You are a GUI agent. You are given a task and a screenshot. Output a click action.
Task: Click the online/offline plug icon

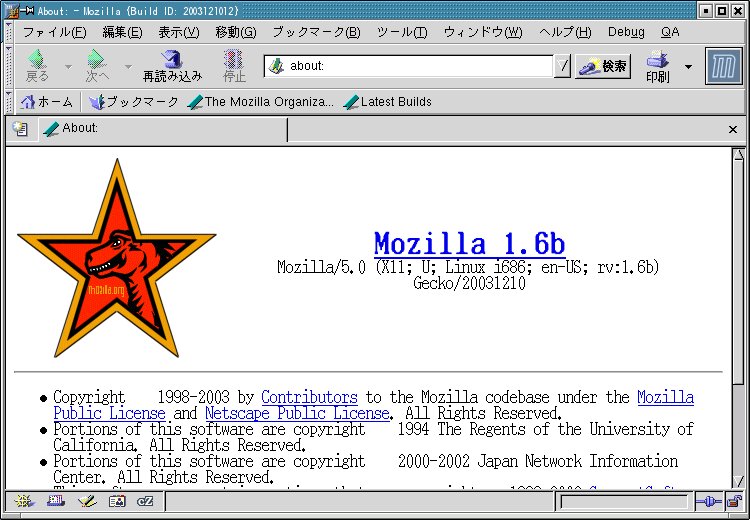pos(708,501)
